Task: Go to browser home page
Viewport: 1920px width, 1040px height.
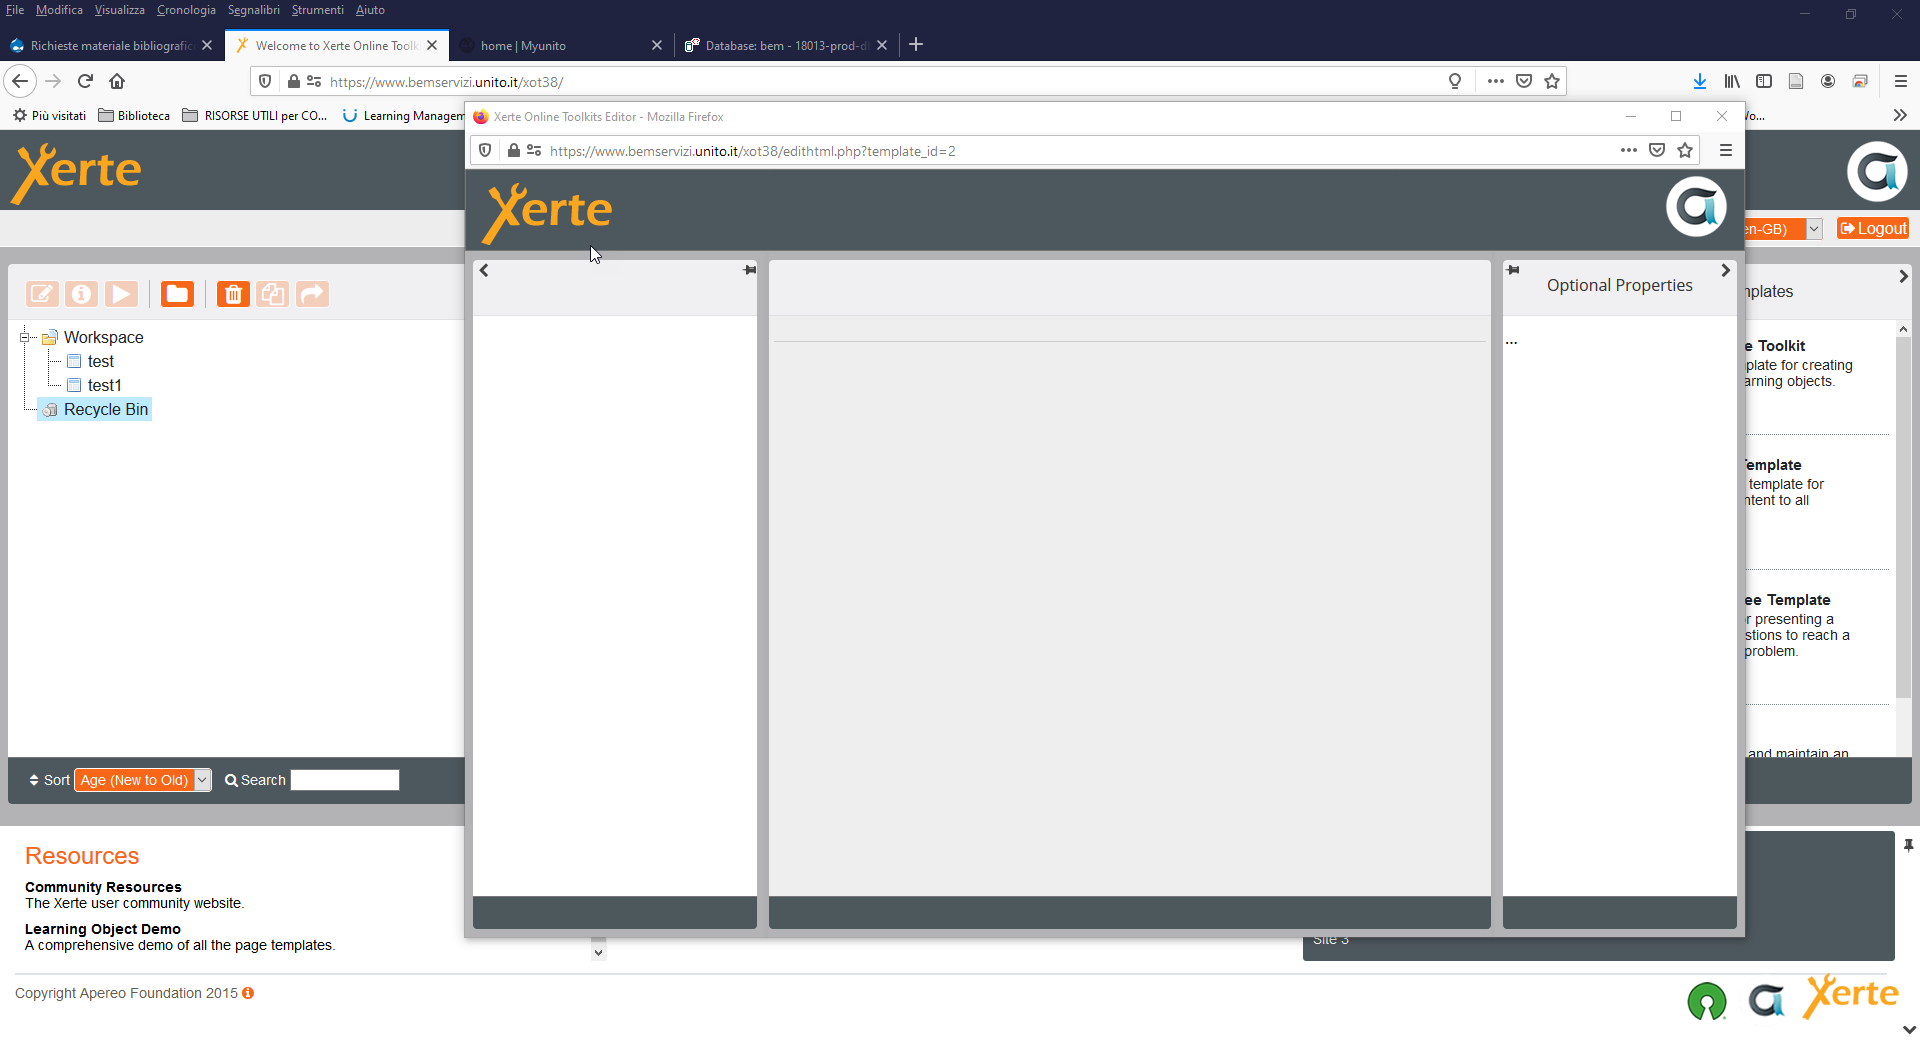Action: [x=117, y=81]
